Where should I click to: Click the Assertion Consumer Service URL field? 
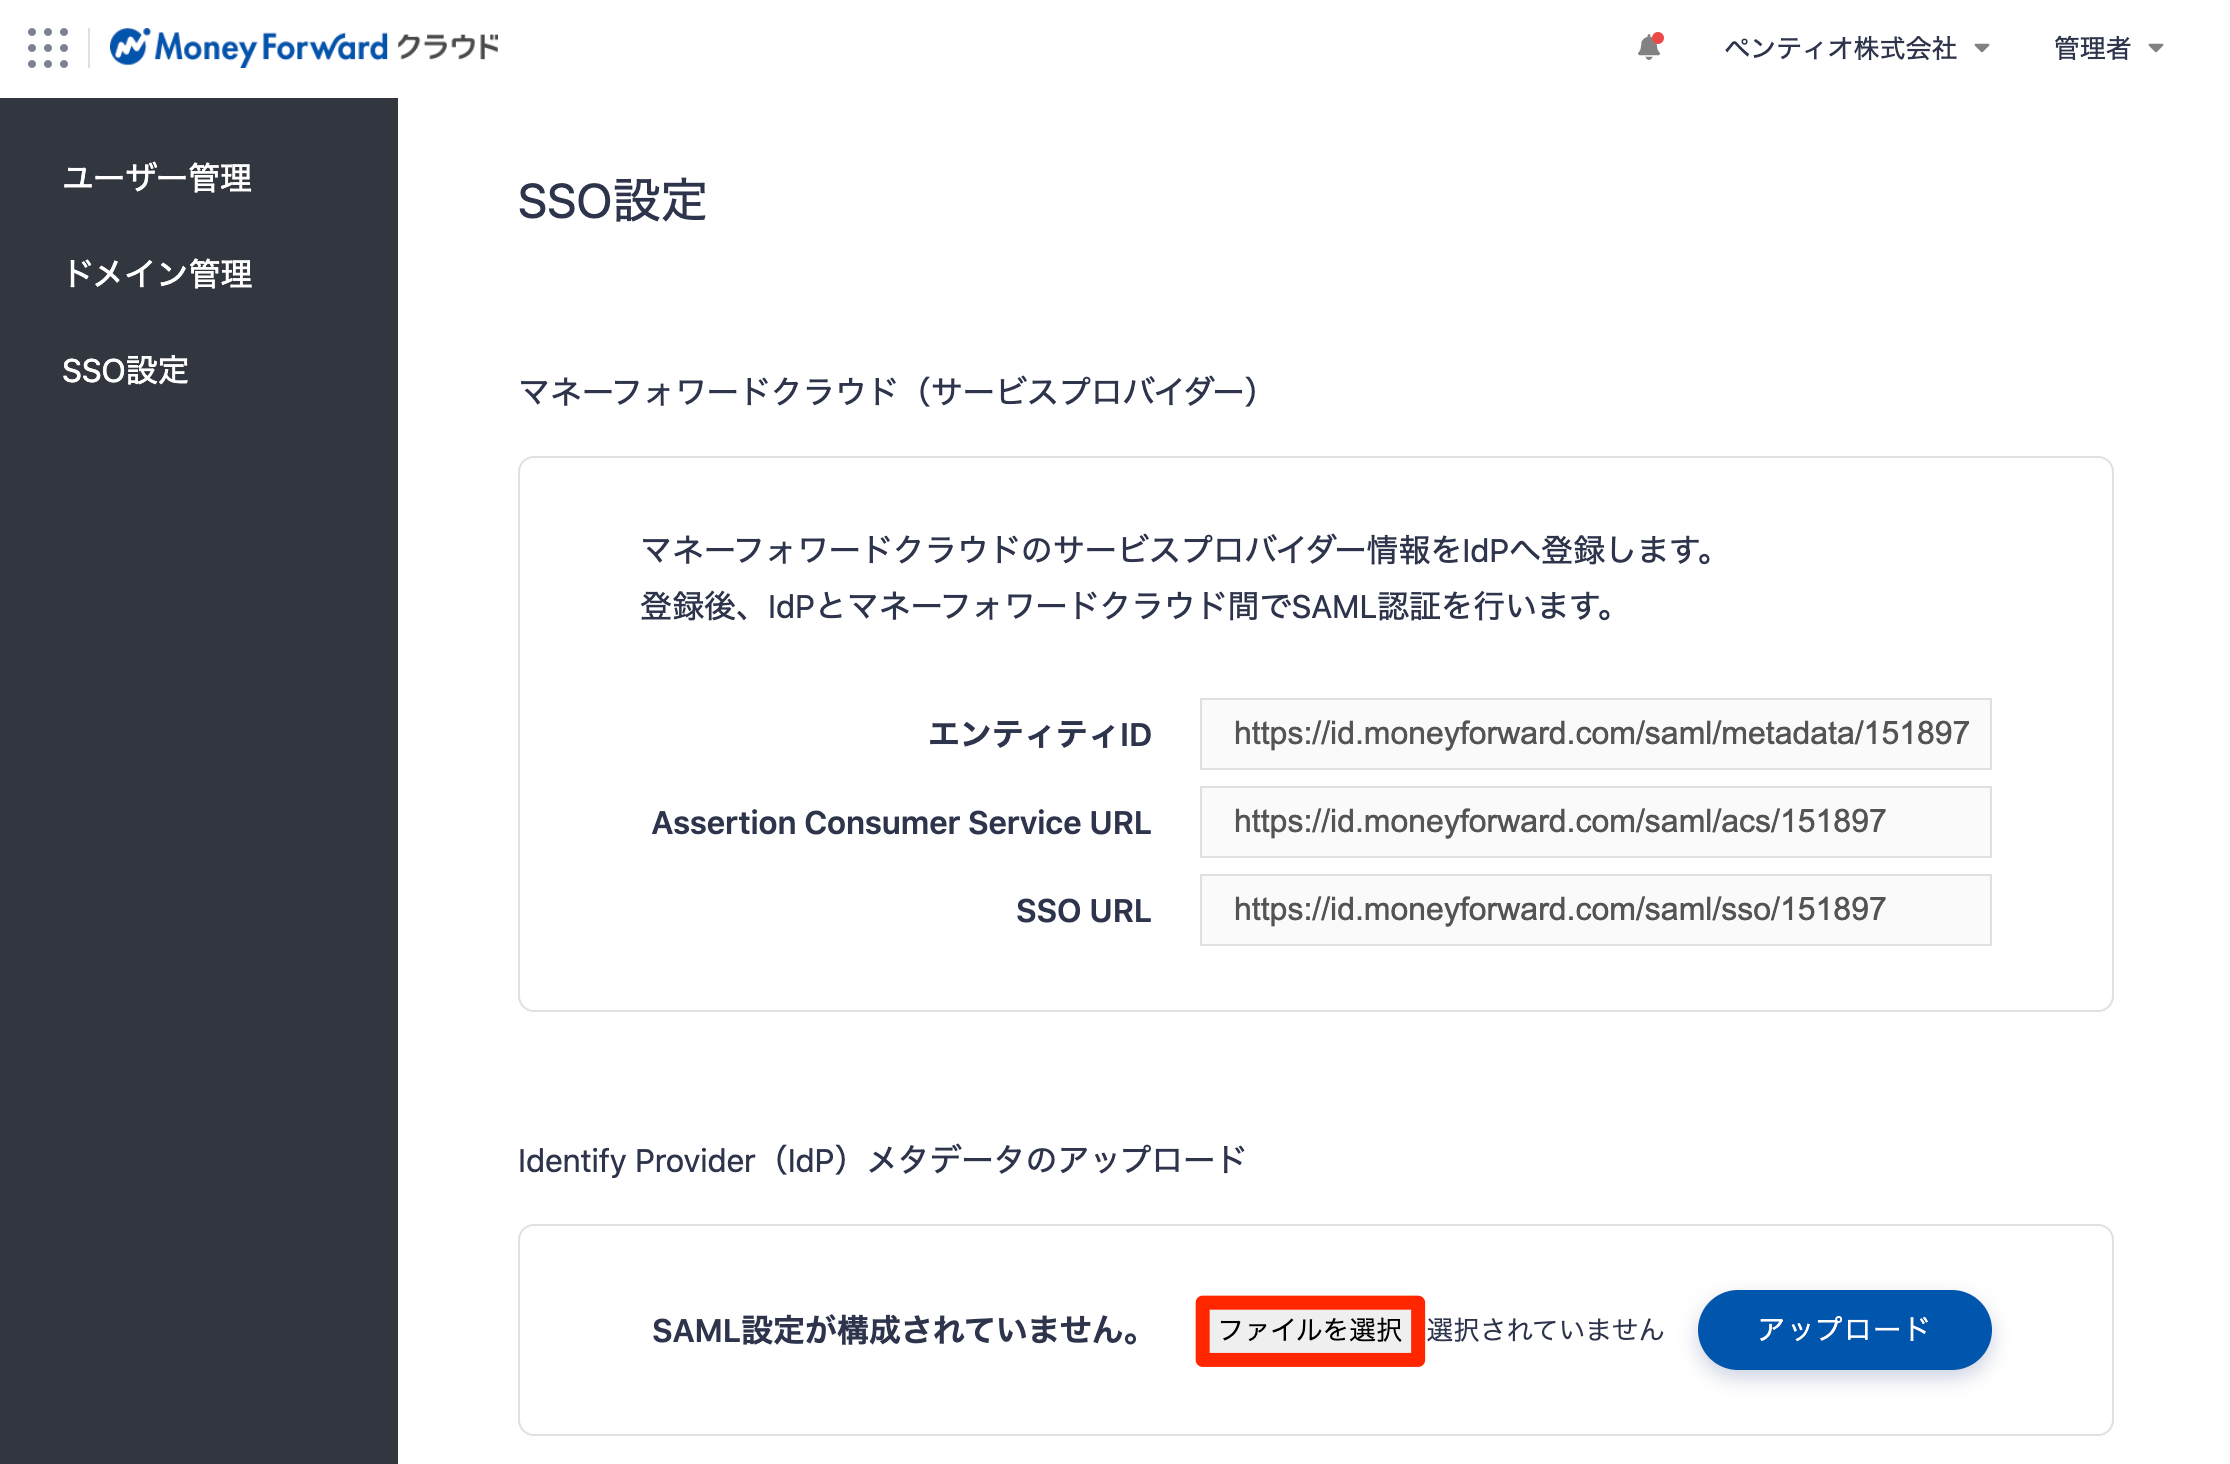1595,822
